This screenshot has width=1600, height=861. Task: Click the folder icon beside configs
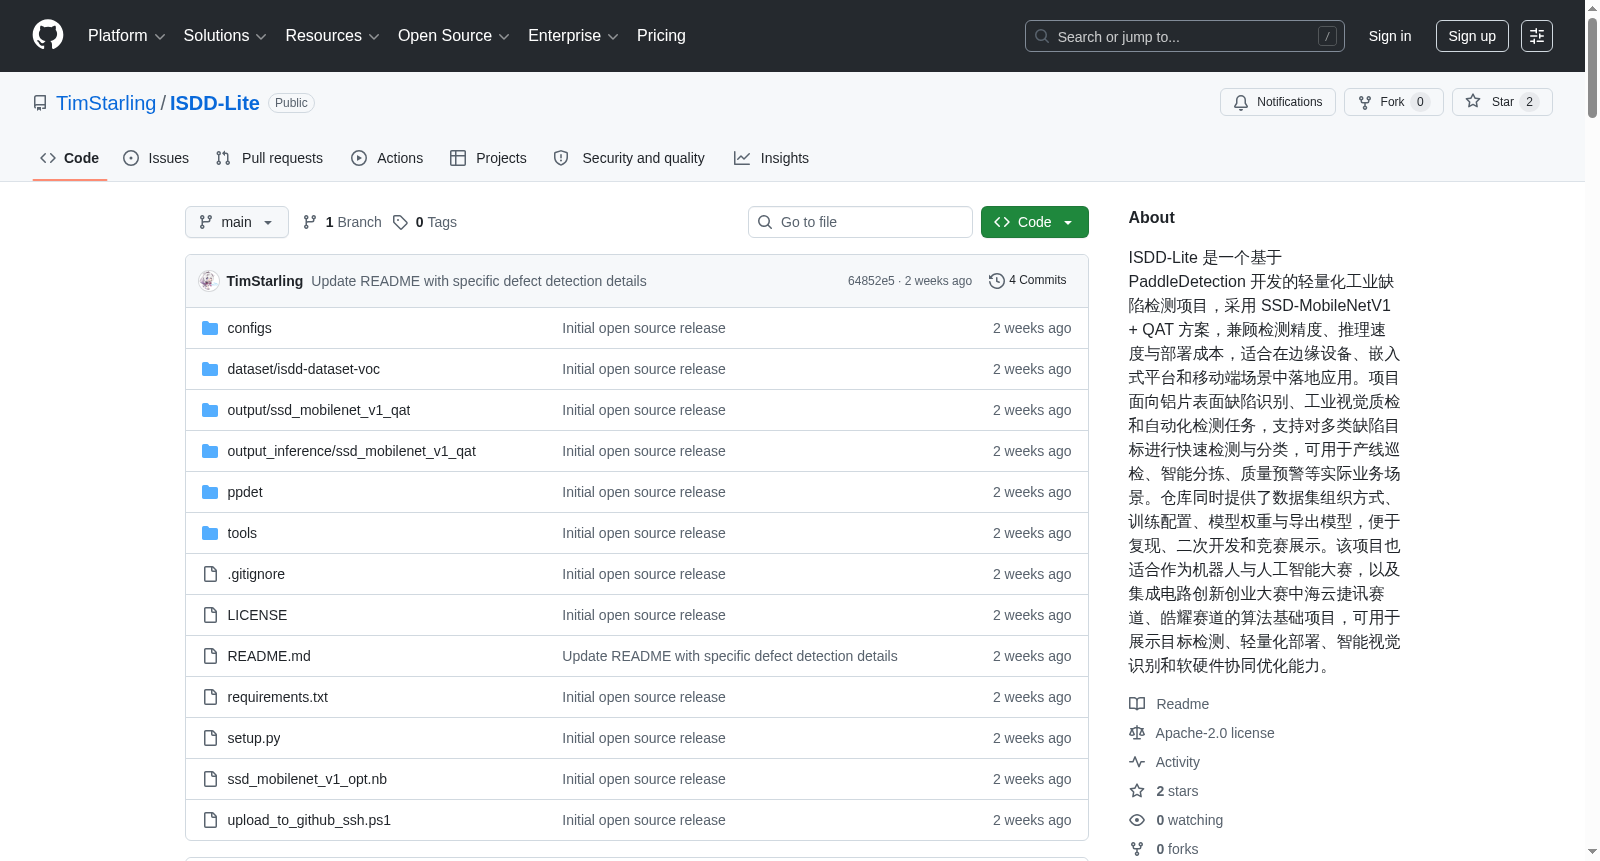pyautogui.click(x=210, y=328)
